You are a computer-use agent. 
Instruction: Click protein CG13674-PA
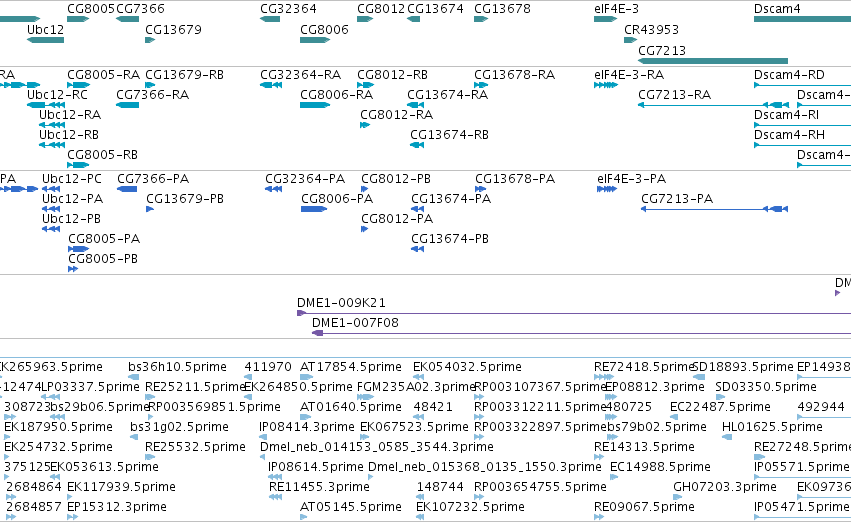click(x=451, y=199)
